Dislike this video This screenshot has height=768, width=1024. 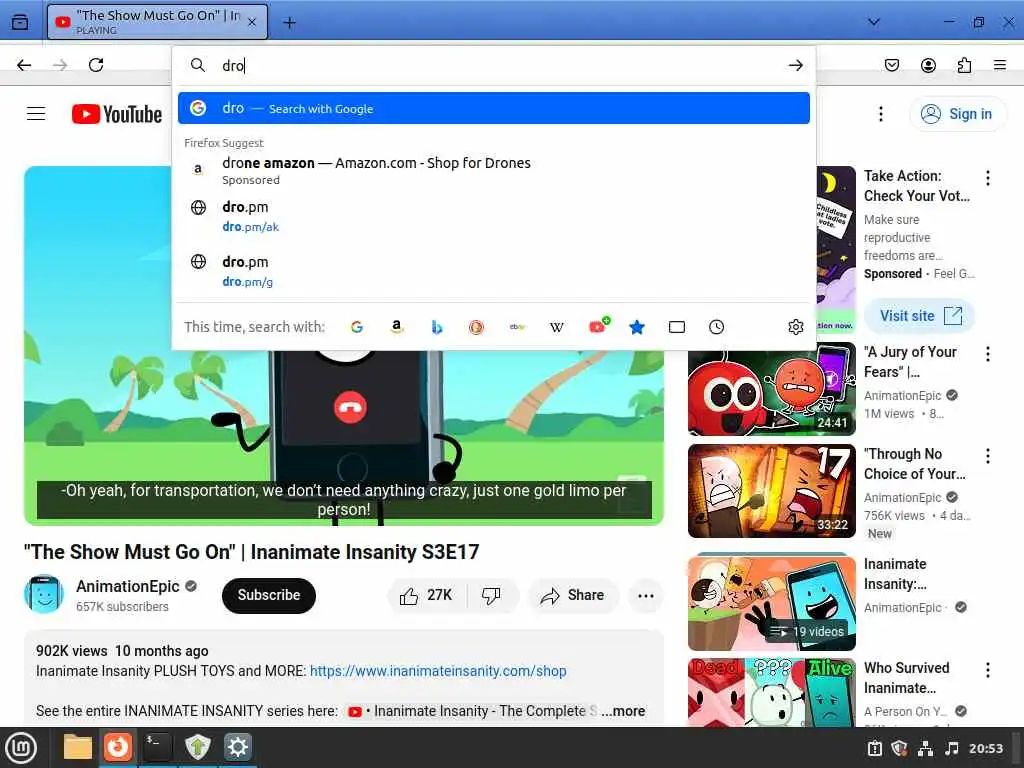click(x=491, y=595)
